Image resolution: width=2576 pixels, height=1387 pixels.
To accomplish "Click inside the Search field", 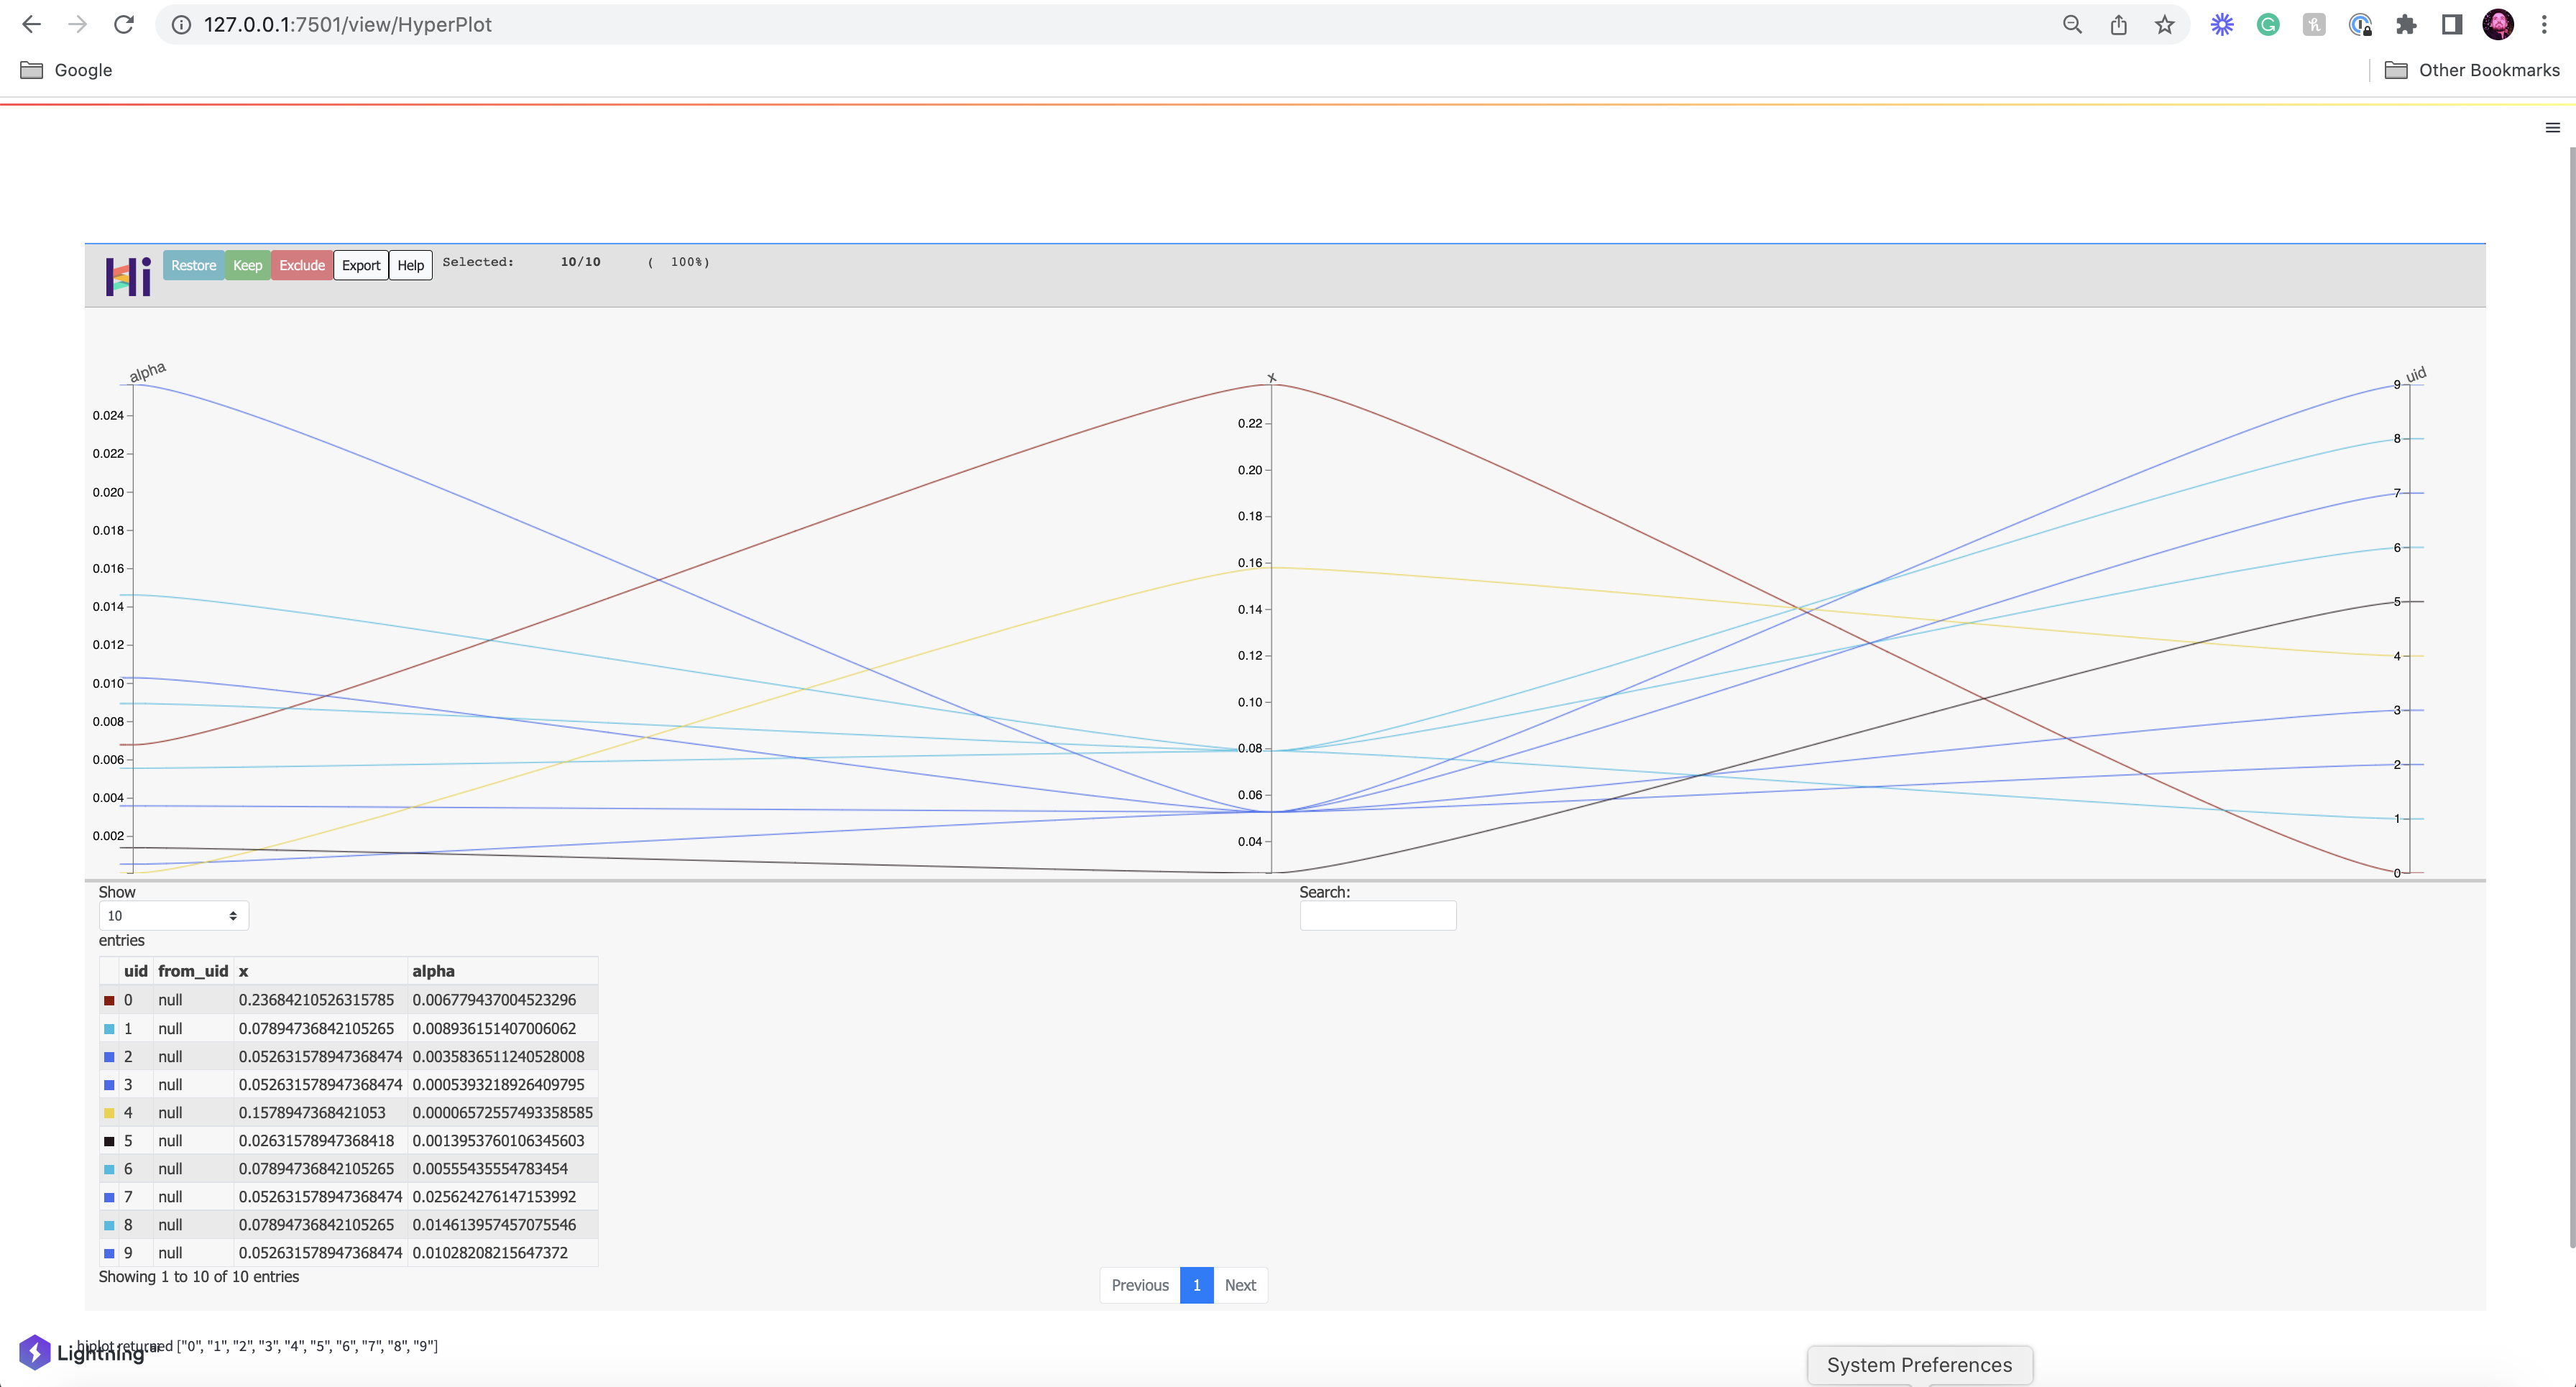I will 1377,915.
